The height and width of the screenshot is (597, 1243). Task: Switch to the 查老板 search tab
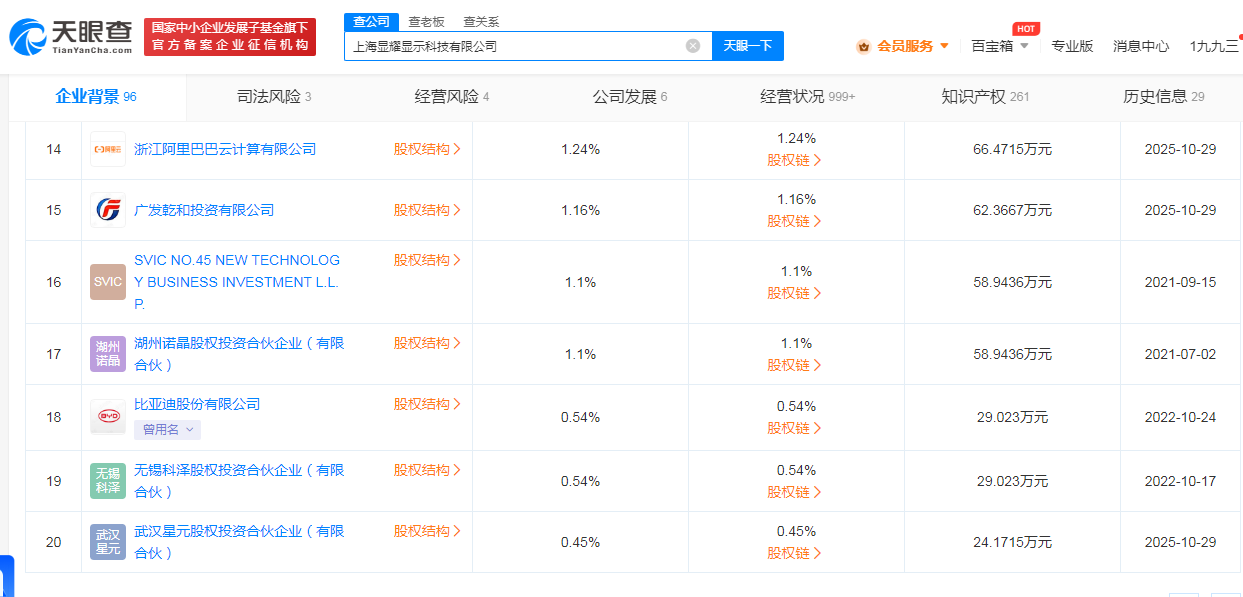[426, 22]
